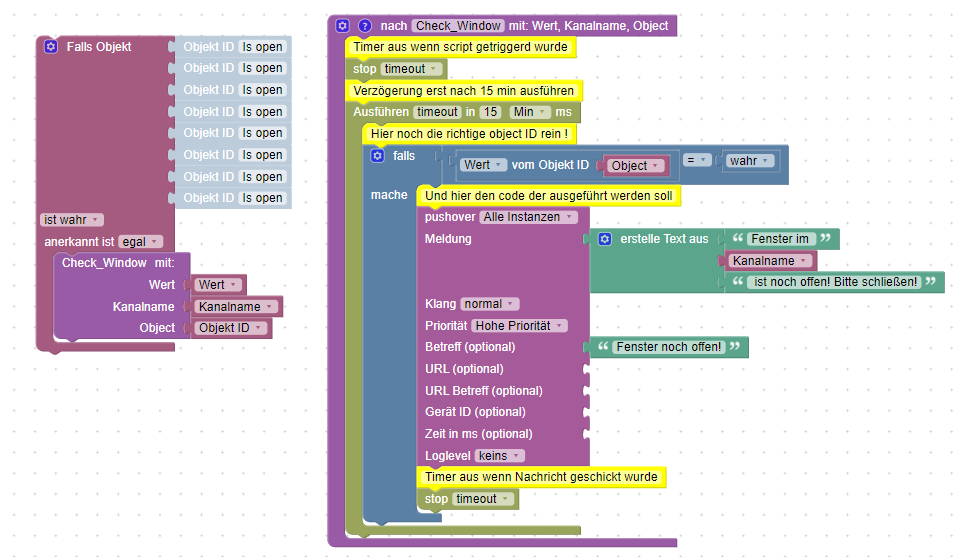Click the 'erstelle Text aus' label
This screenshot has height=557, width=958.
[664, 239]
